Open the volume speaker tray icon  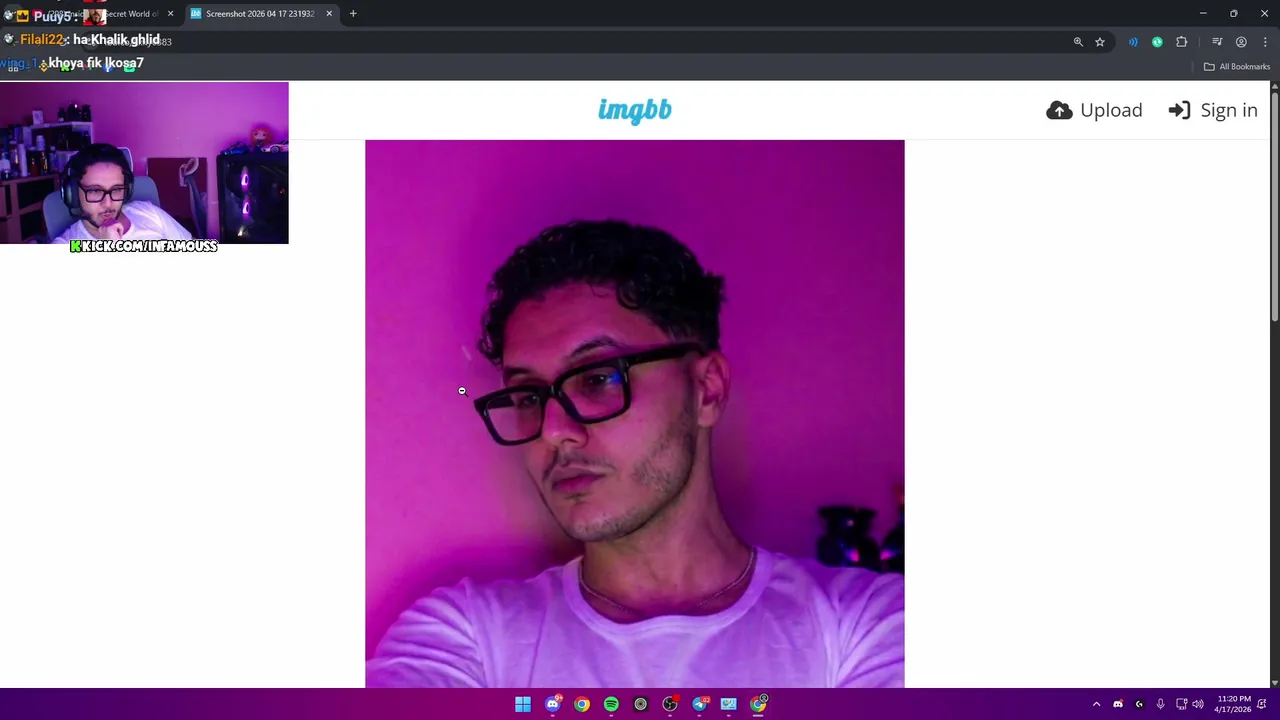point(1198,704)
